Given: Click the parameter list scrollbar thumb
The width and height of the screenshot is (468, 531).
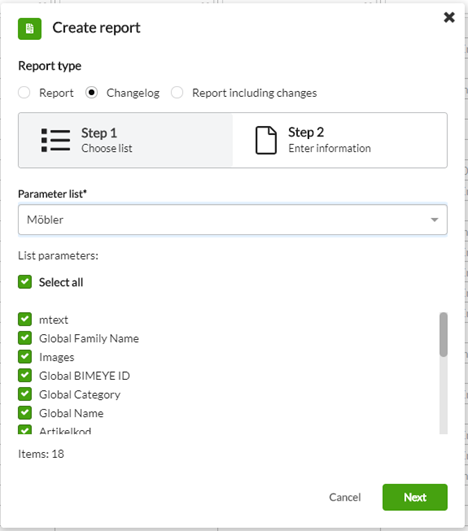Looking at the screenshot, I should coord(443,335).
